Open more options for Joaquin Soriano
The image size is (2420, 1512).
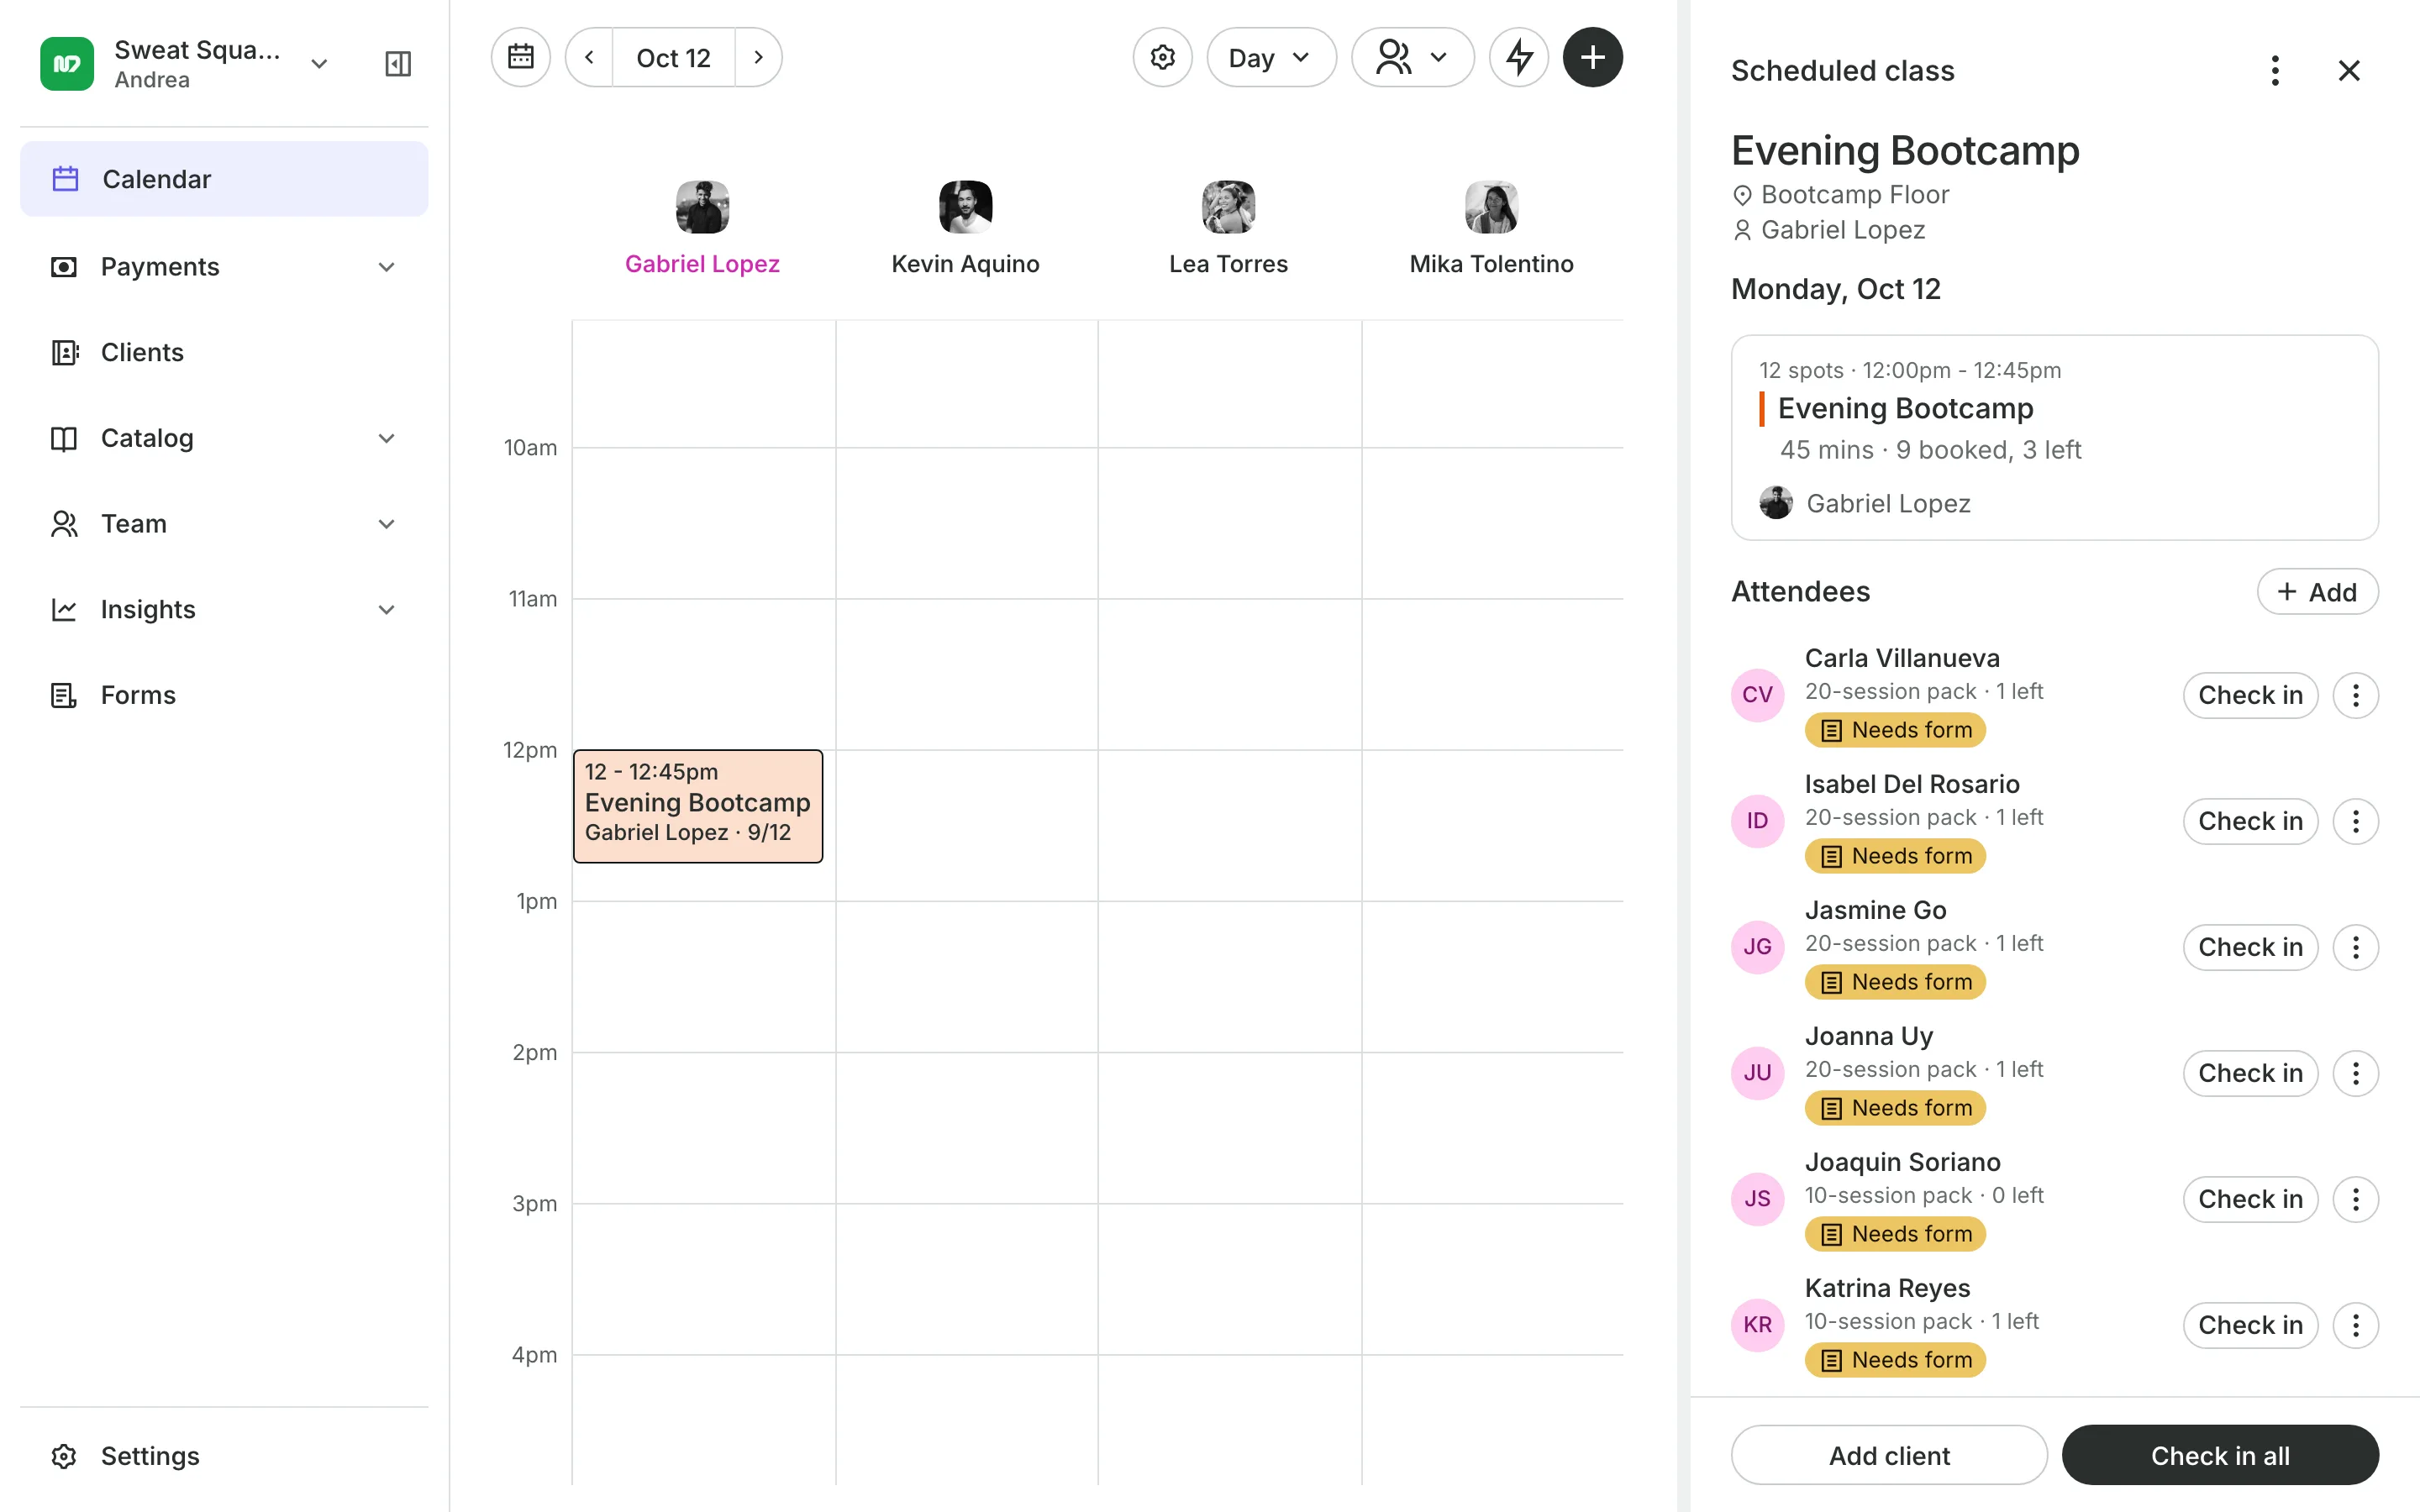pos(2355,1199)
